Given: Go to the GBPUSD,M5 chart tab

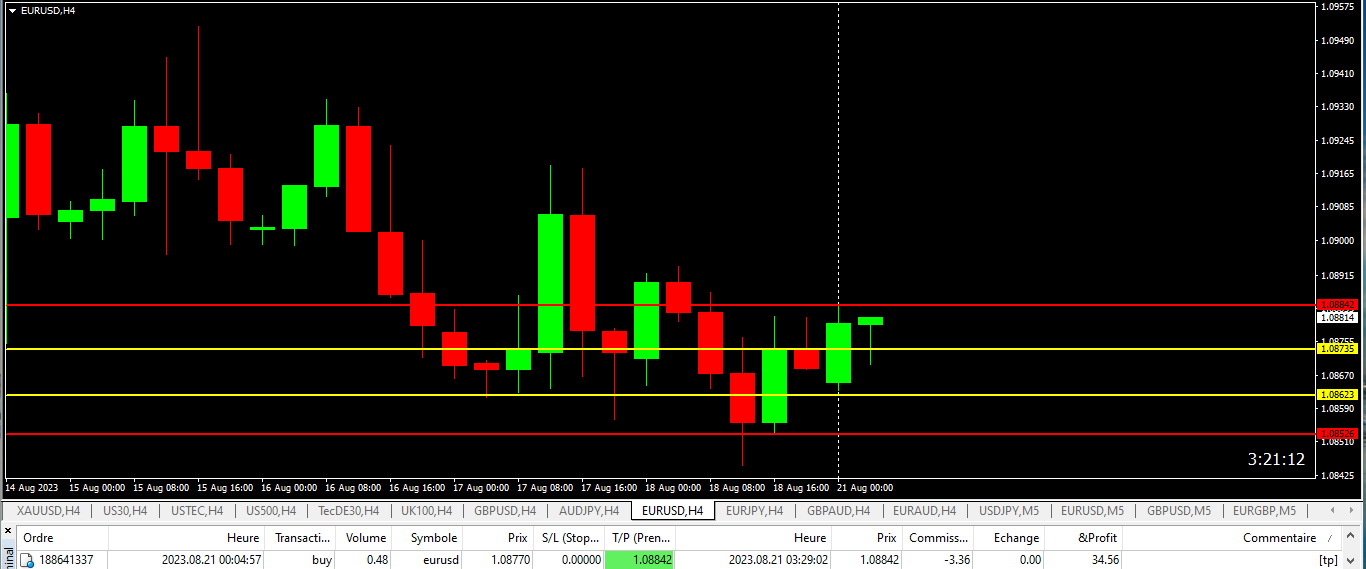Looking at the screenshot, I should pyautogui.click(x=1179, y=511).
